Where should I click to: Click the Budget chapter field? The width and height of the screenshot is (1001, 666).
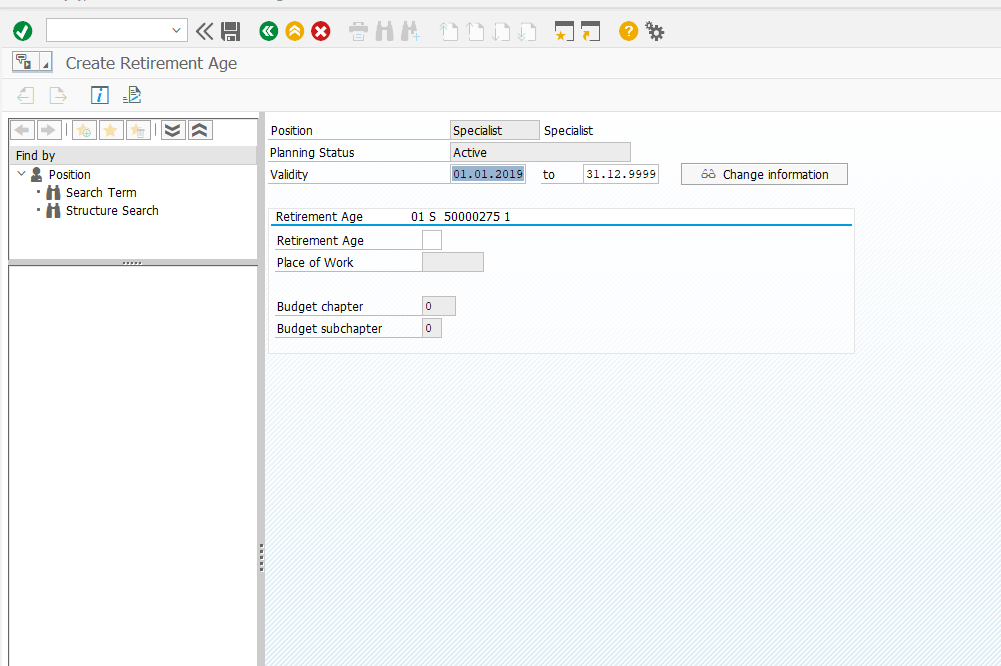pos(439,306)
